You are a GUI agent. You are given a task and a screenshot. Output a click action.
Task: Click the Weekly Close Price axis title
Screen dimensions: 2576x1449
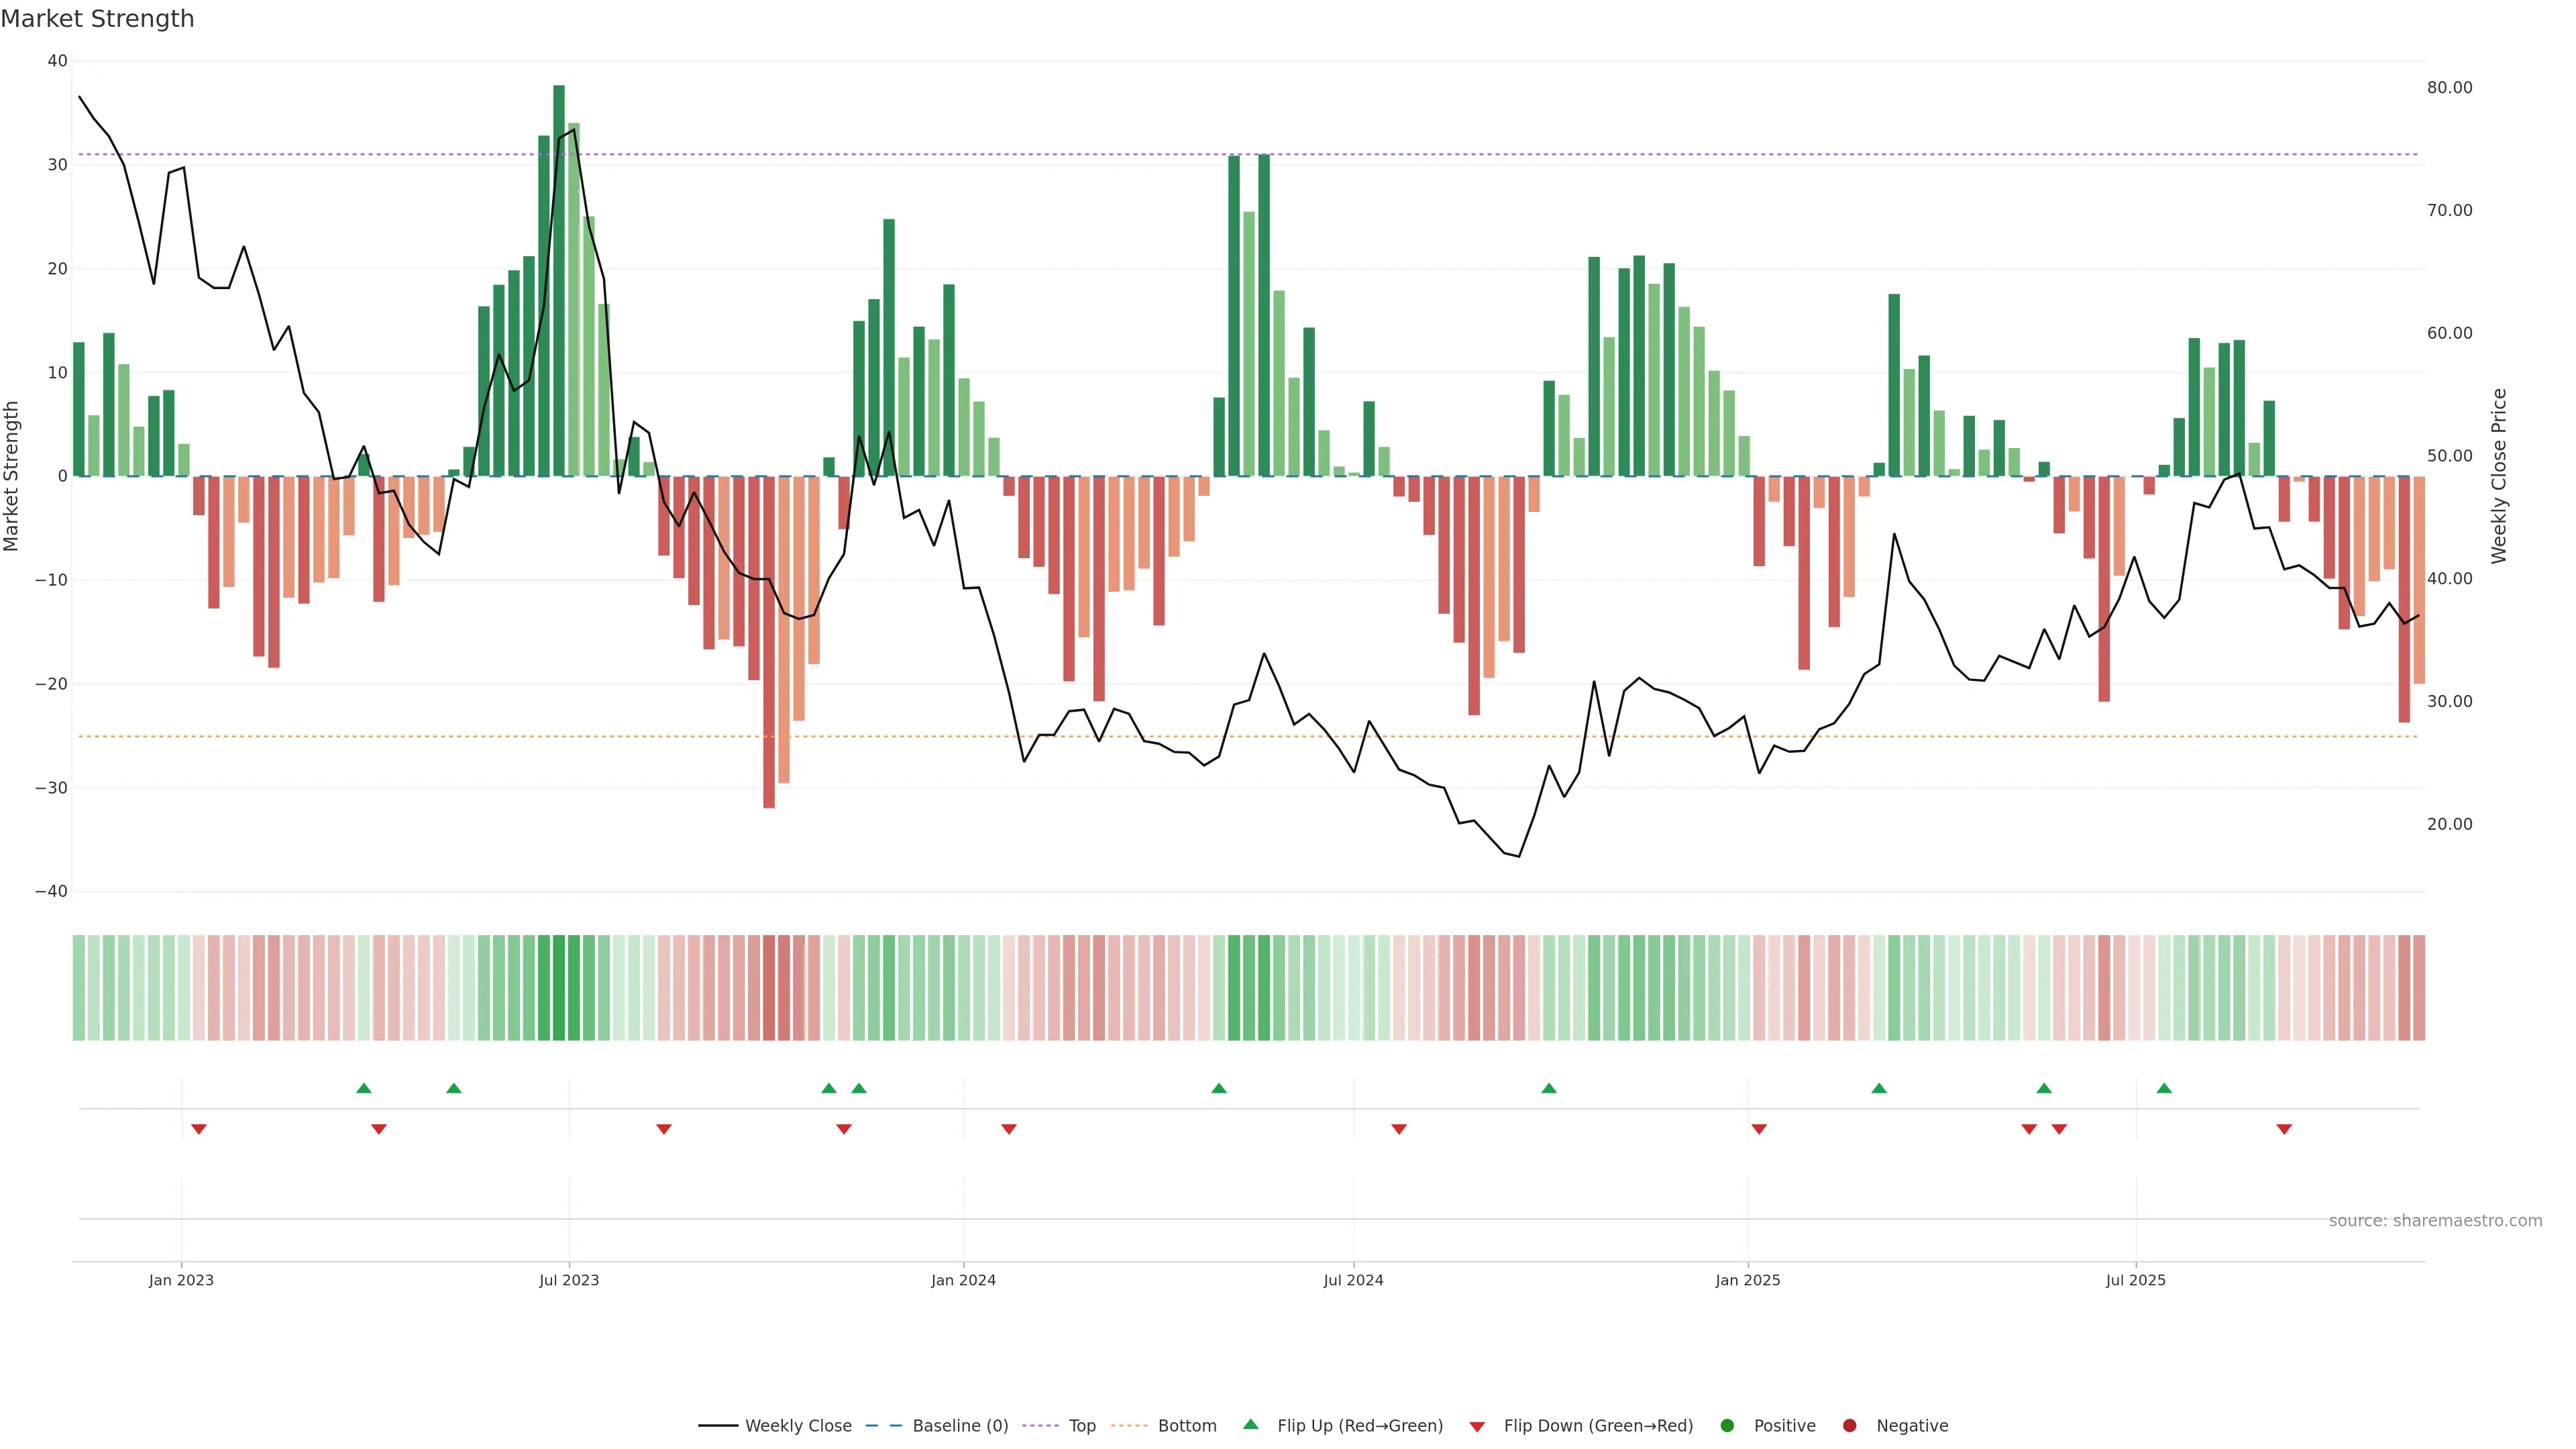pos(2499,476)
